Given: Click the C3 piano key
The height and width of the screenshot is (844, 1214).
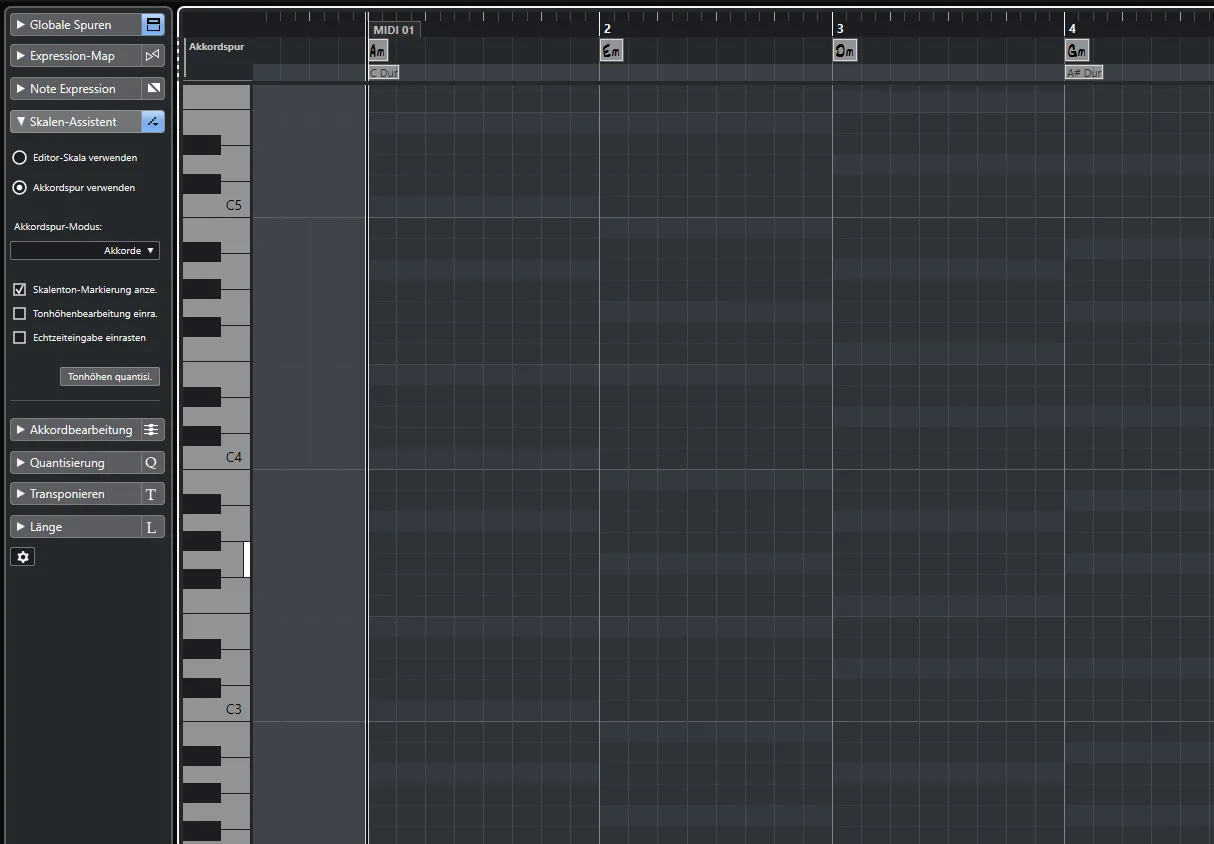Looking at the screenshot, I should [234, 709].
